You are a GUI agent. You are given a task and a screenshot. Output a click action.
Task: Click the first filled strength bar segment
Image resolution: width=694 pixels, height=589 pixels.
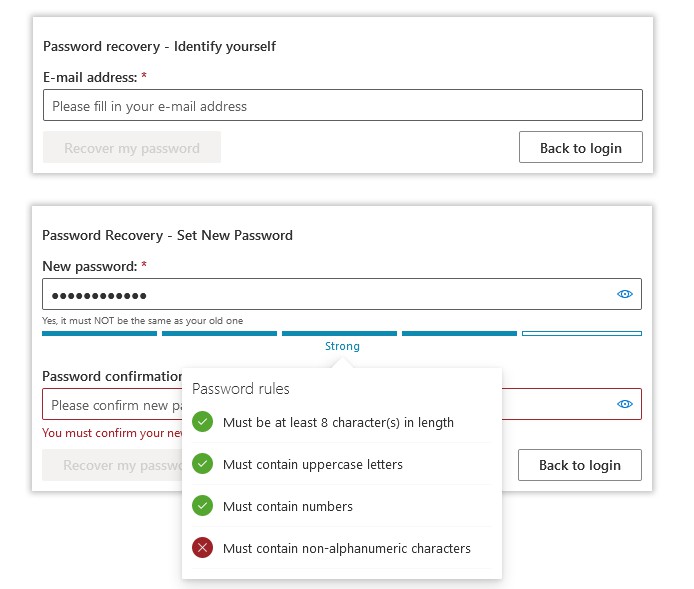pos(99,333)
